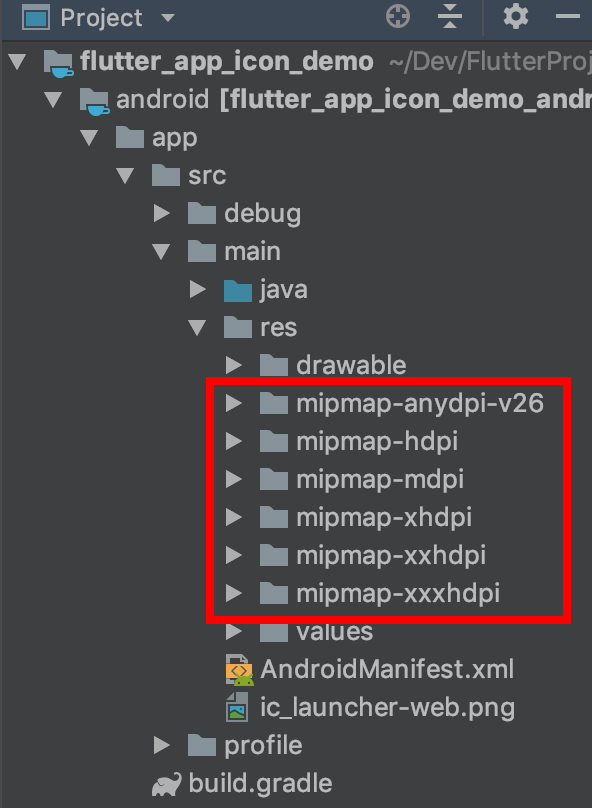This screenshot has height=808, width=592.
Task: Select the res folder
Action: coord(279,328)
